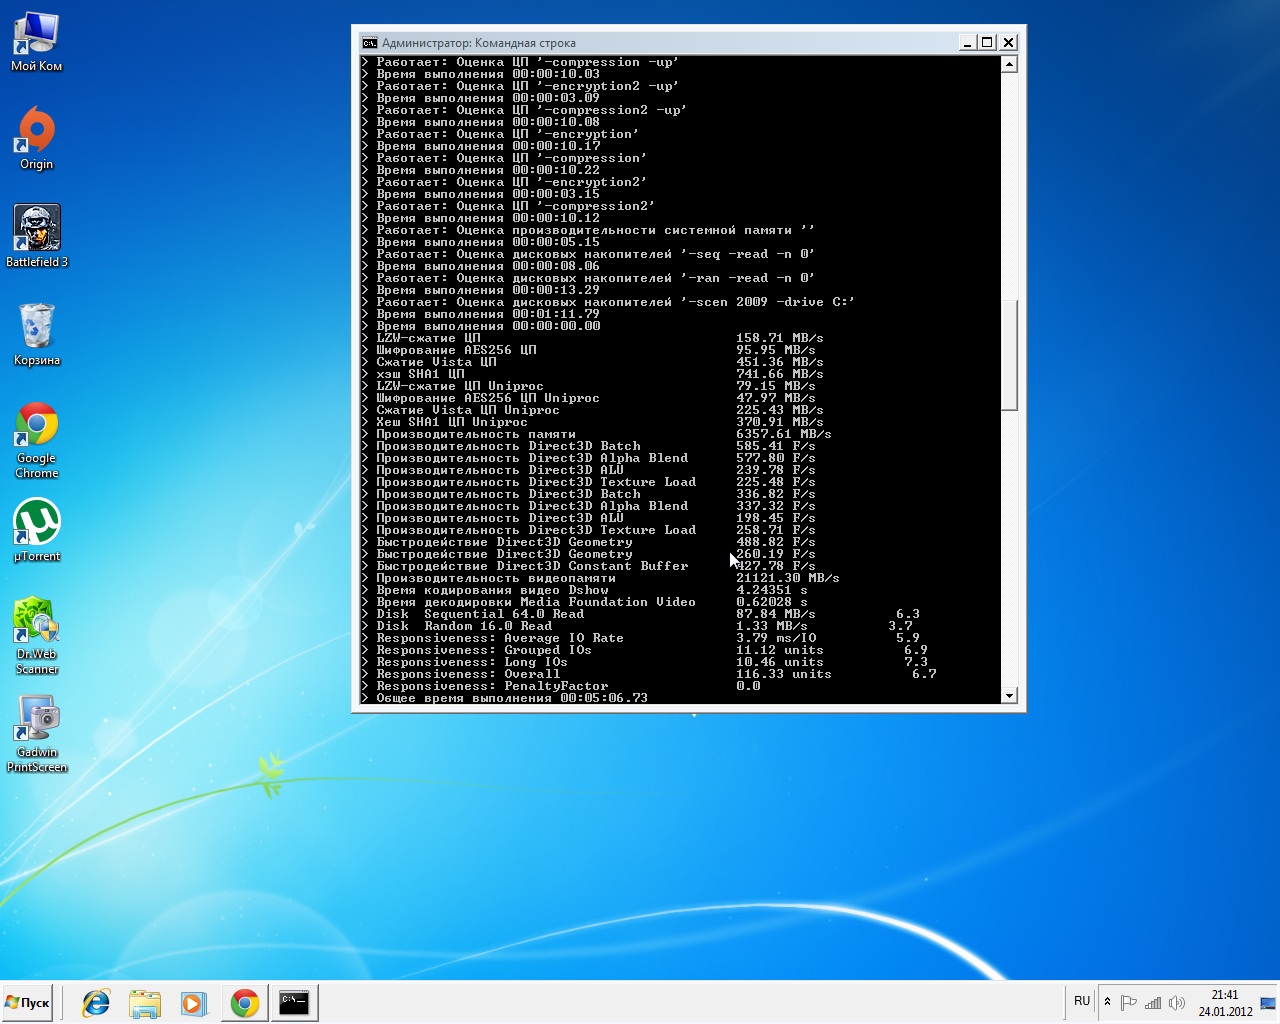1280x1024 pixels.
Task: Click the console scrollbar down arrow
Action: [1009, 695]
